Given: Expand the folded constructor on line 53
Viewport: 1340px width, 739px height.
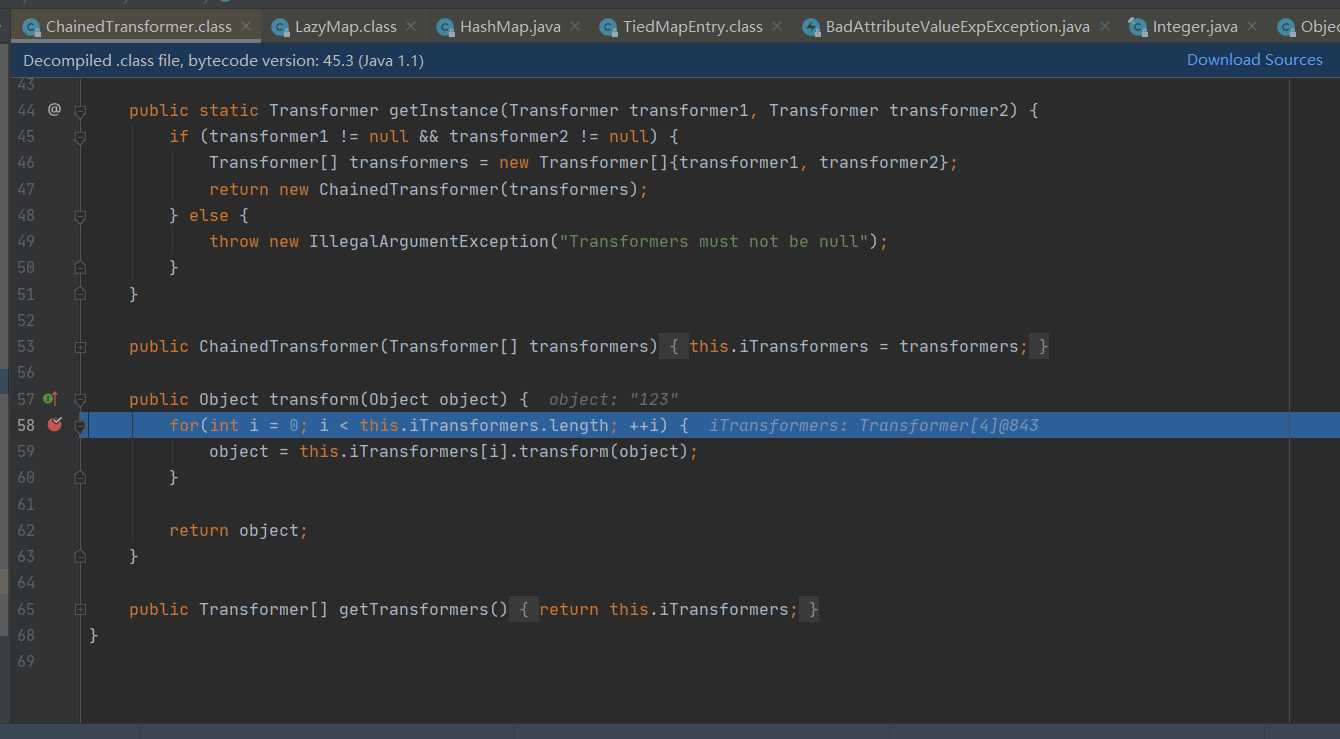Looking at the screenshot, I should click(80, 347).
